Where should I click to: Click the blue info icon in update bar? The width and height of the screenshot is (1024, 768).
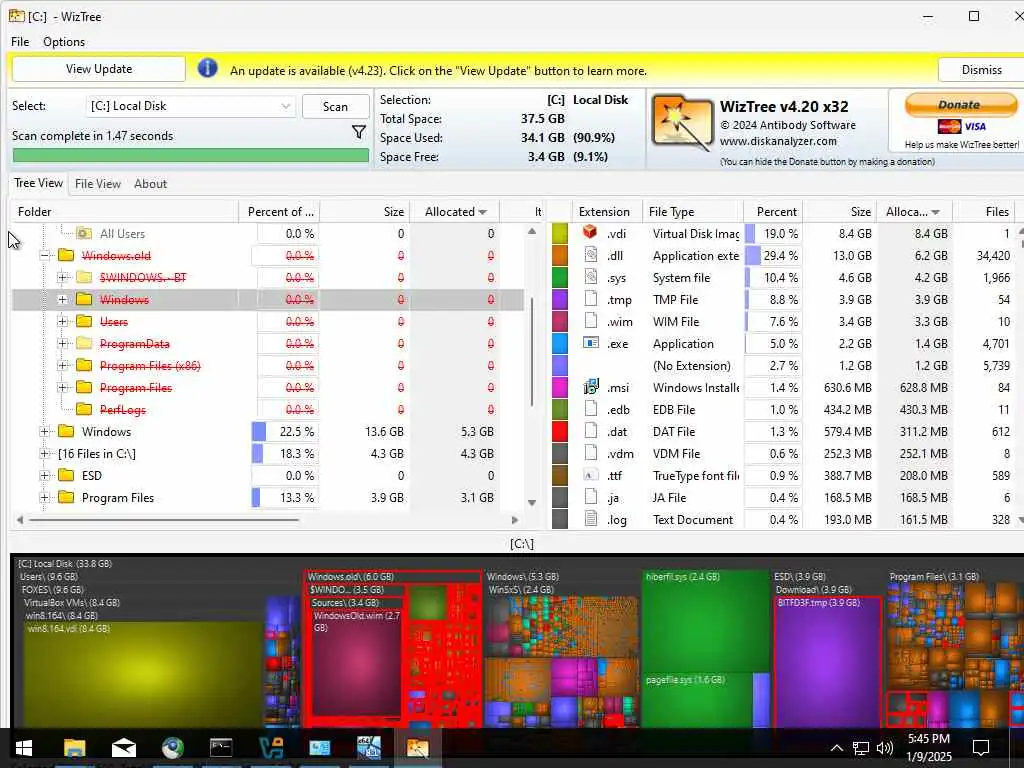[207, 68]
